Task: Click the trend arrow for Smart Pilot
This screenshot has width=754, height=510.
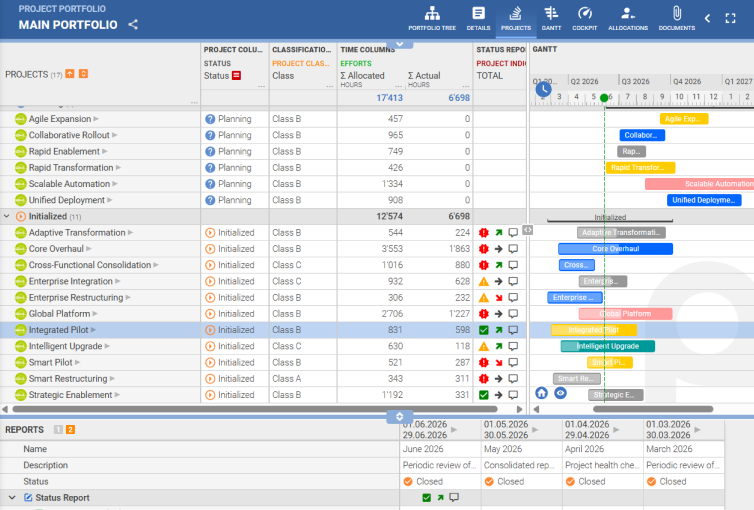Action: 499,362
